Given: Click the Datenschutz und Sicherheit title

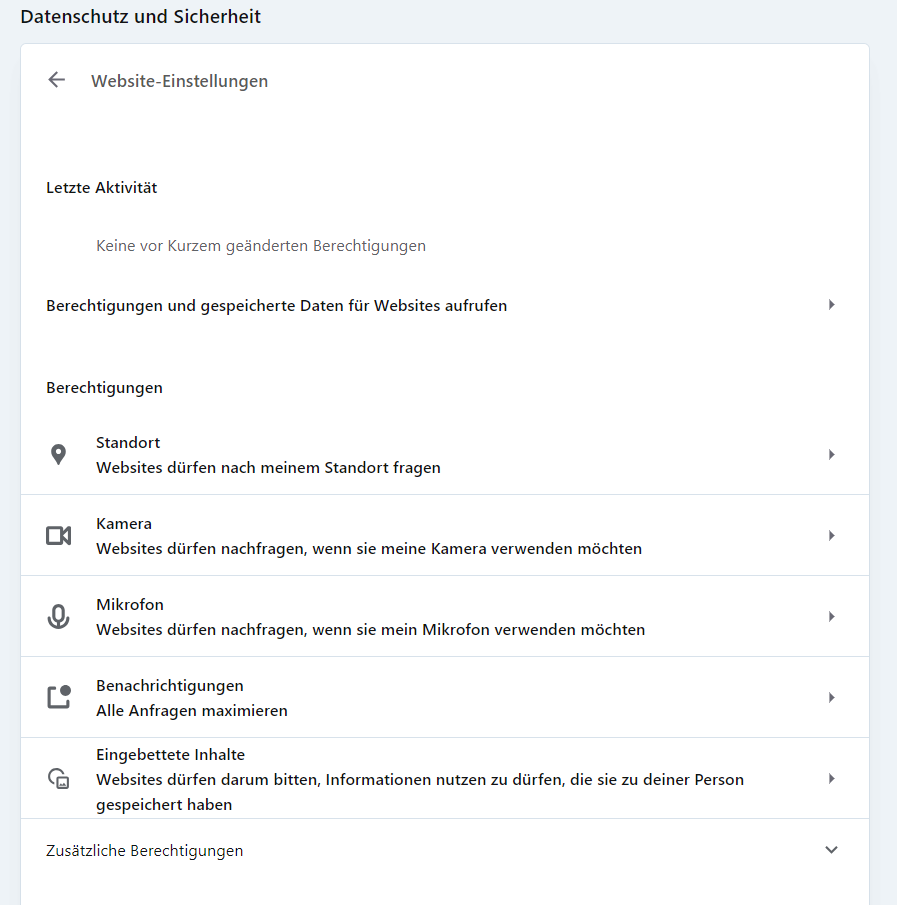Looking at the screenshot, I should [140, 16].
